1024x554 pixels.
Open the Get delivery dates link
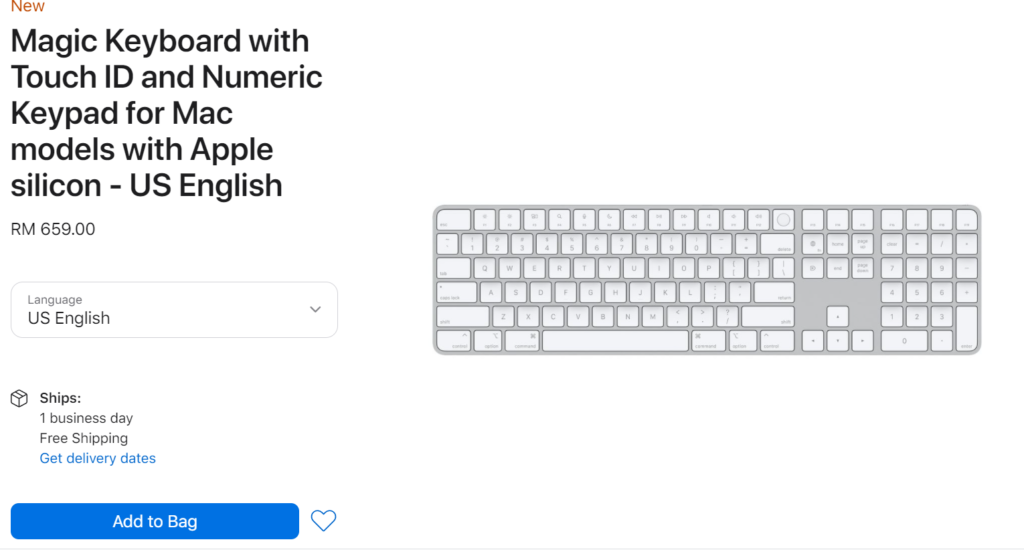point(98,458)
